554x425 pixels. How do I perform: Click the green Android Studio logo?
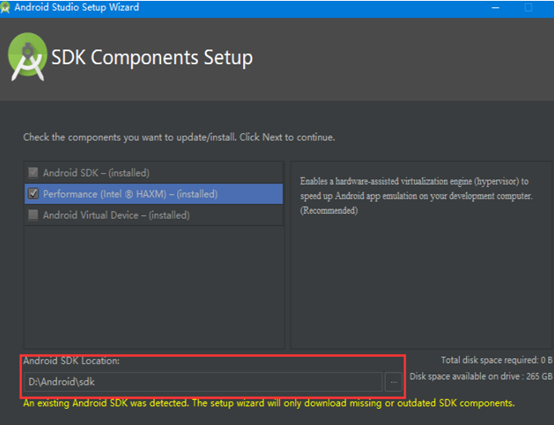[28, 57]
